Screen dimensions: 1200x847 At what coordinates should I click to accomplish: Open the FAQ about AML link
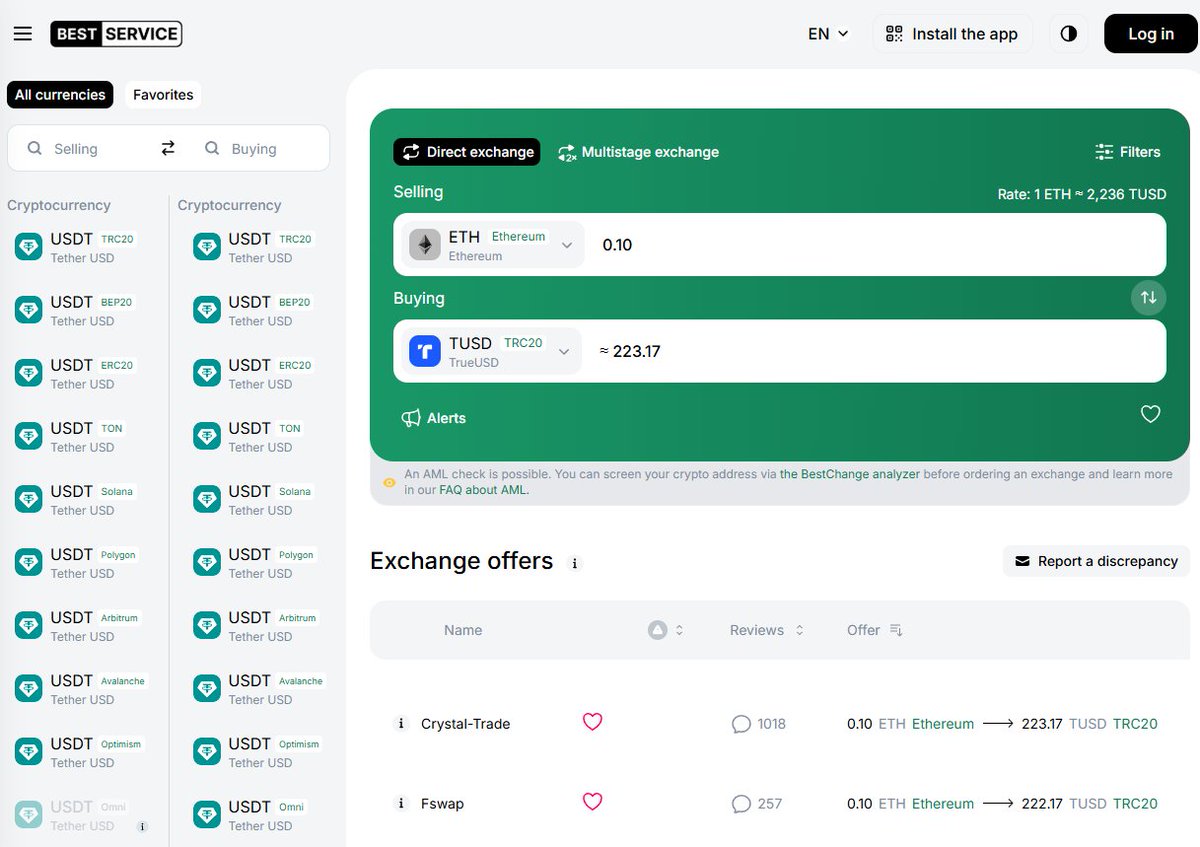pos(484,490)
